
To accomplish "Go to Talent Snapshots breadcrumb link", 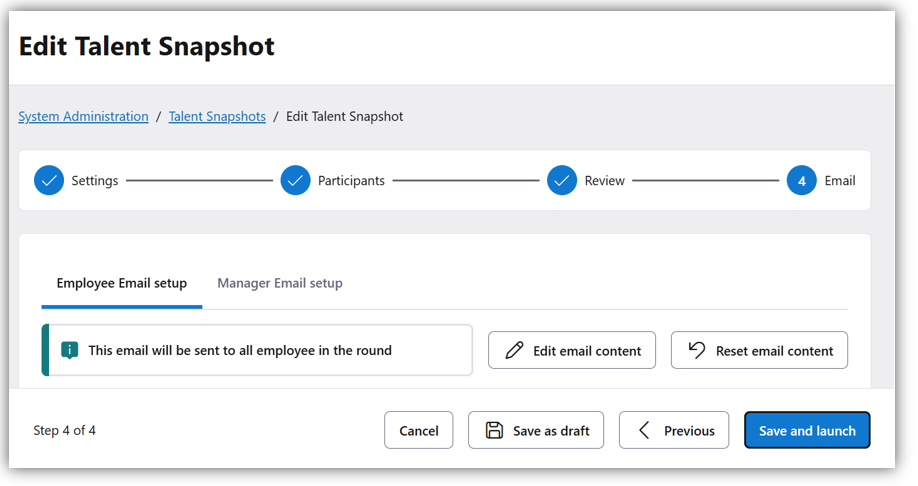I will coord(217,117).
